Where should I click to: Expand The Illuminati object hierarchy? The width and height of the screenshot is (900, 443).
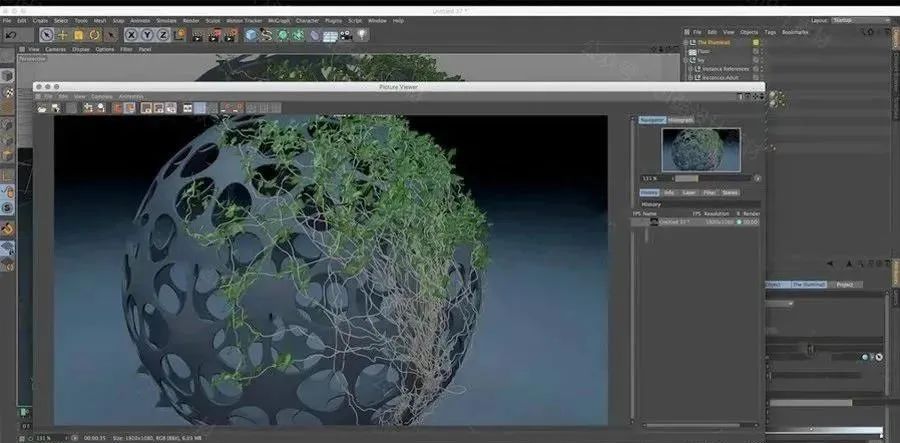click(x=686, y=42)
